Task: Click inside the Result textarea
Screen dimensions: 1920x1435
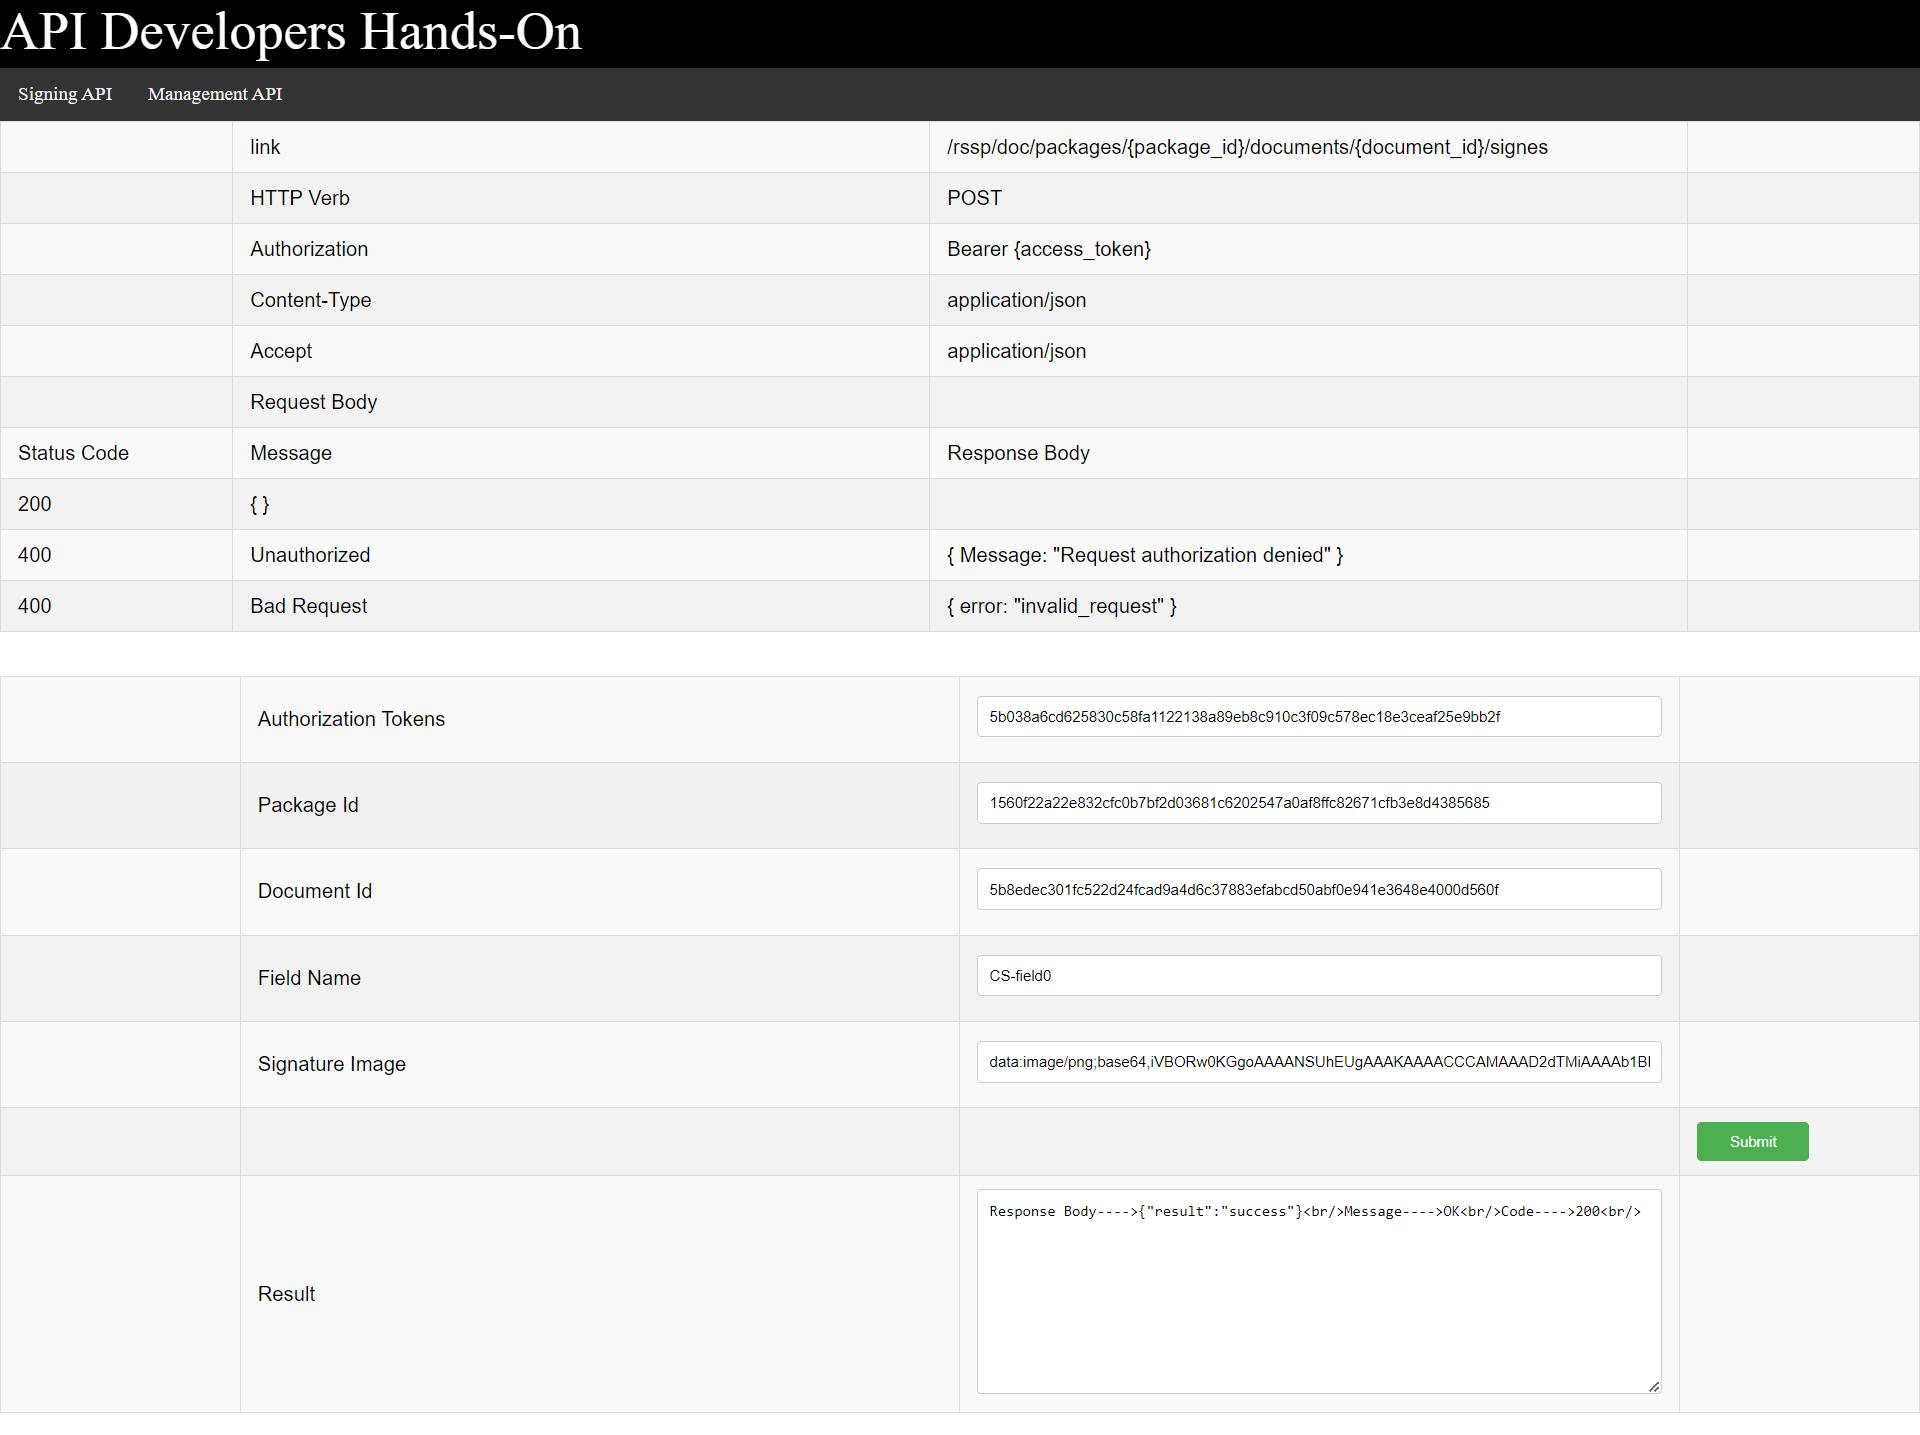Action: 1318,1300
